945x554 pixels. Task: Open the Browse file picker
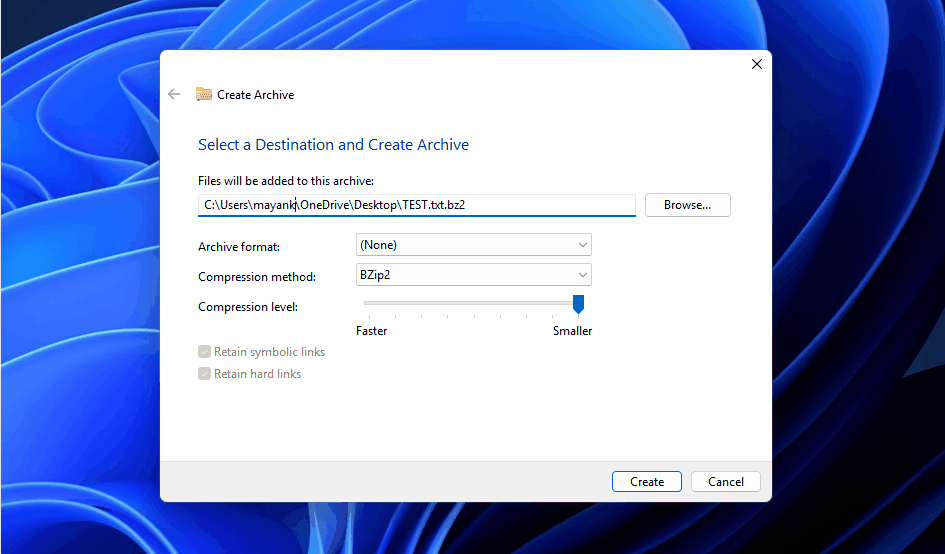(687, 205)
